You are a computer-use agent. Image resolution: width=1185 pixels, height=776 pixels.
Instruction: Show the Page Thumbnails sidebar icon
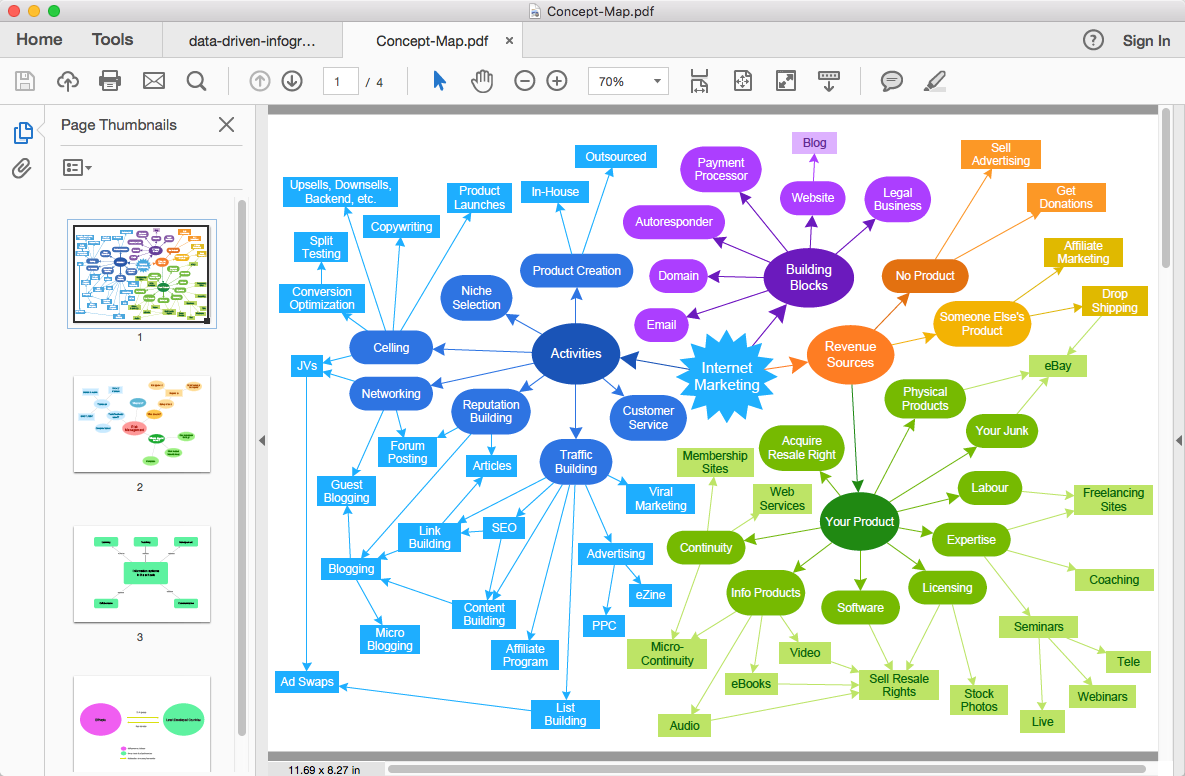(23, 133)
